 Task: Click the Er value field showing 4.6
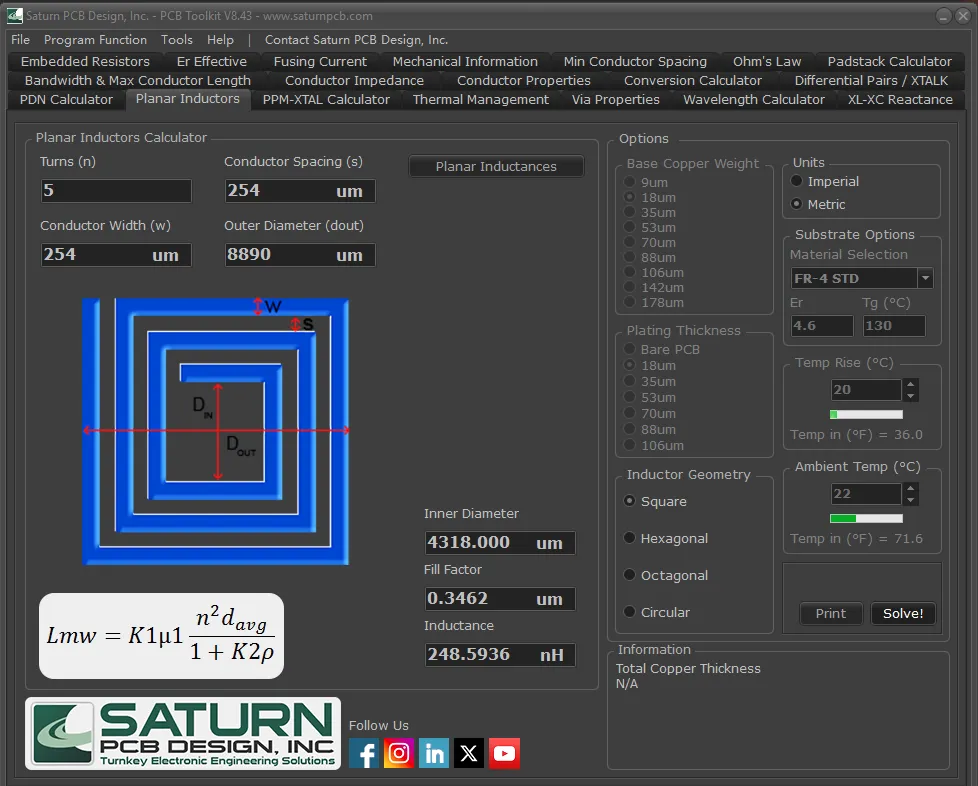pyautogui.click(x=822, y=326)
